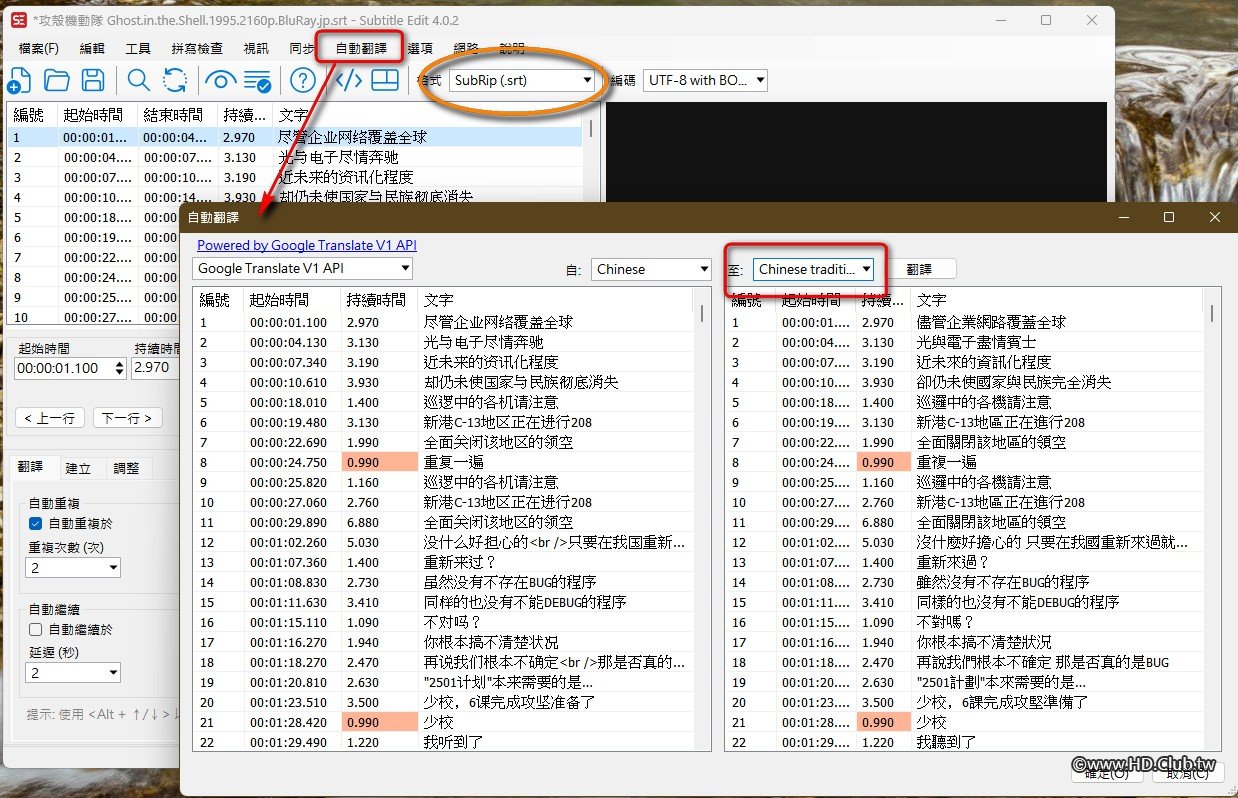Viewport: 1238px width, 798px height.
Task: Expand the Google Translate V1 API engine dropdown
Action: (x=302, y=268)
